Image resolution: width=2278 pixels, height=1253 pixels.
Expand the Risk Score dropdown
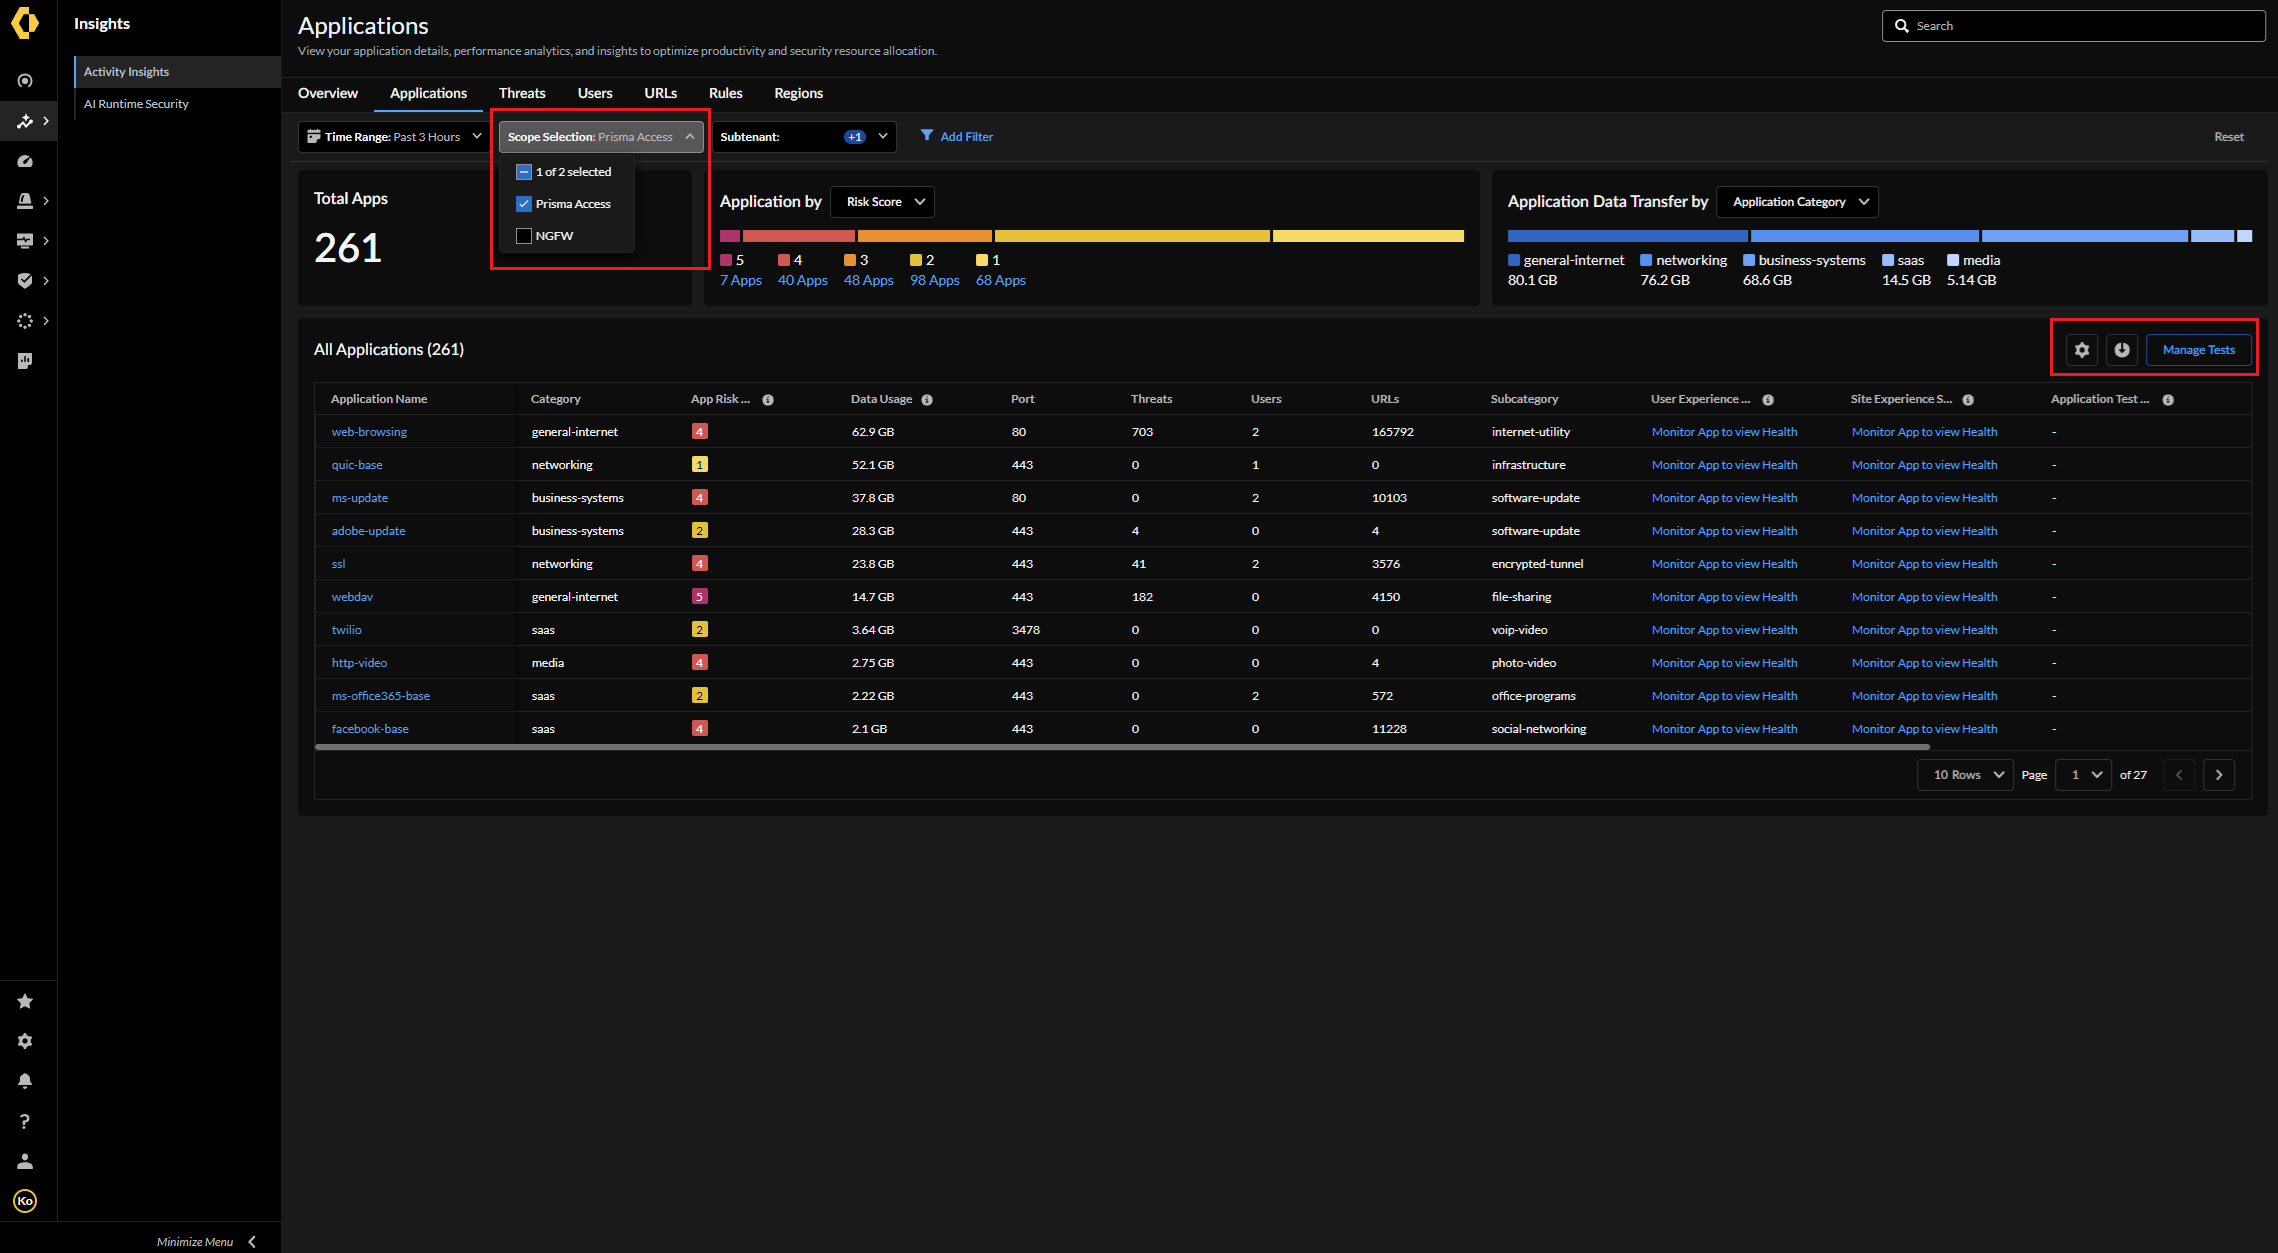(x=882, y=202)
